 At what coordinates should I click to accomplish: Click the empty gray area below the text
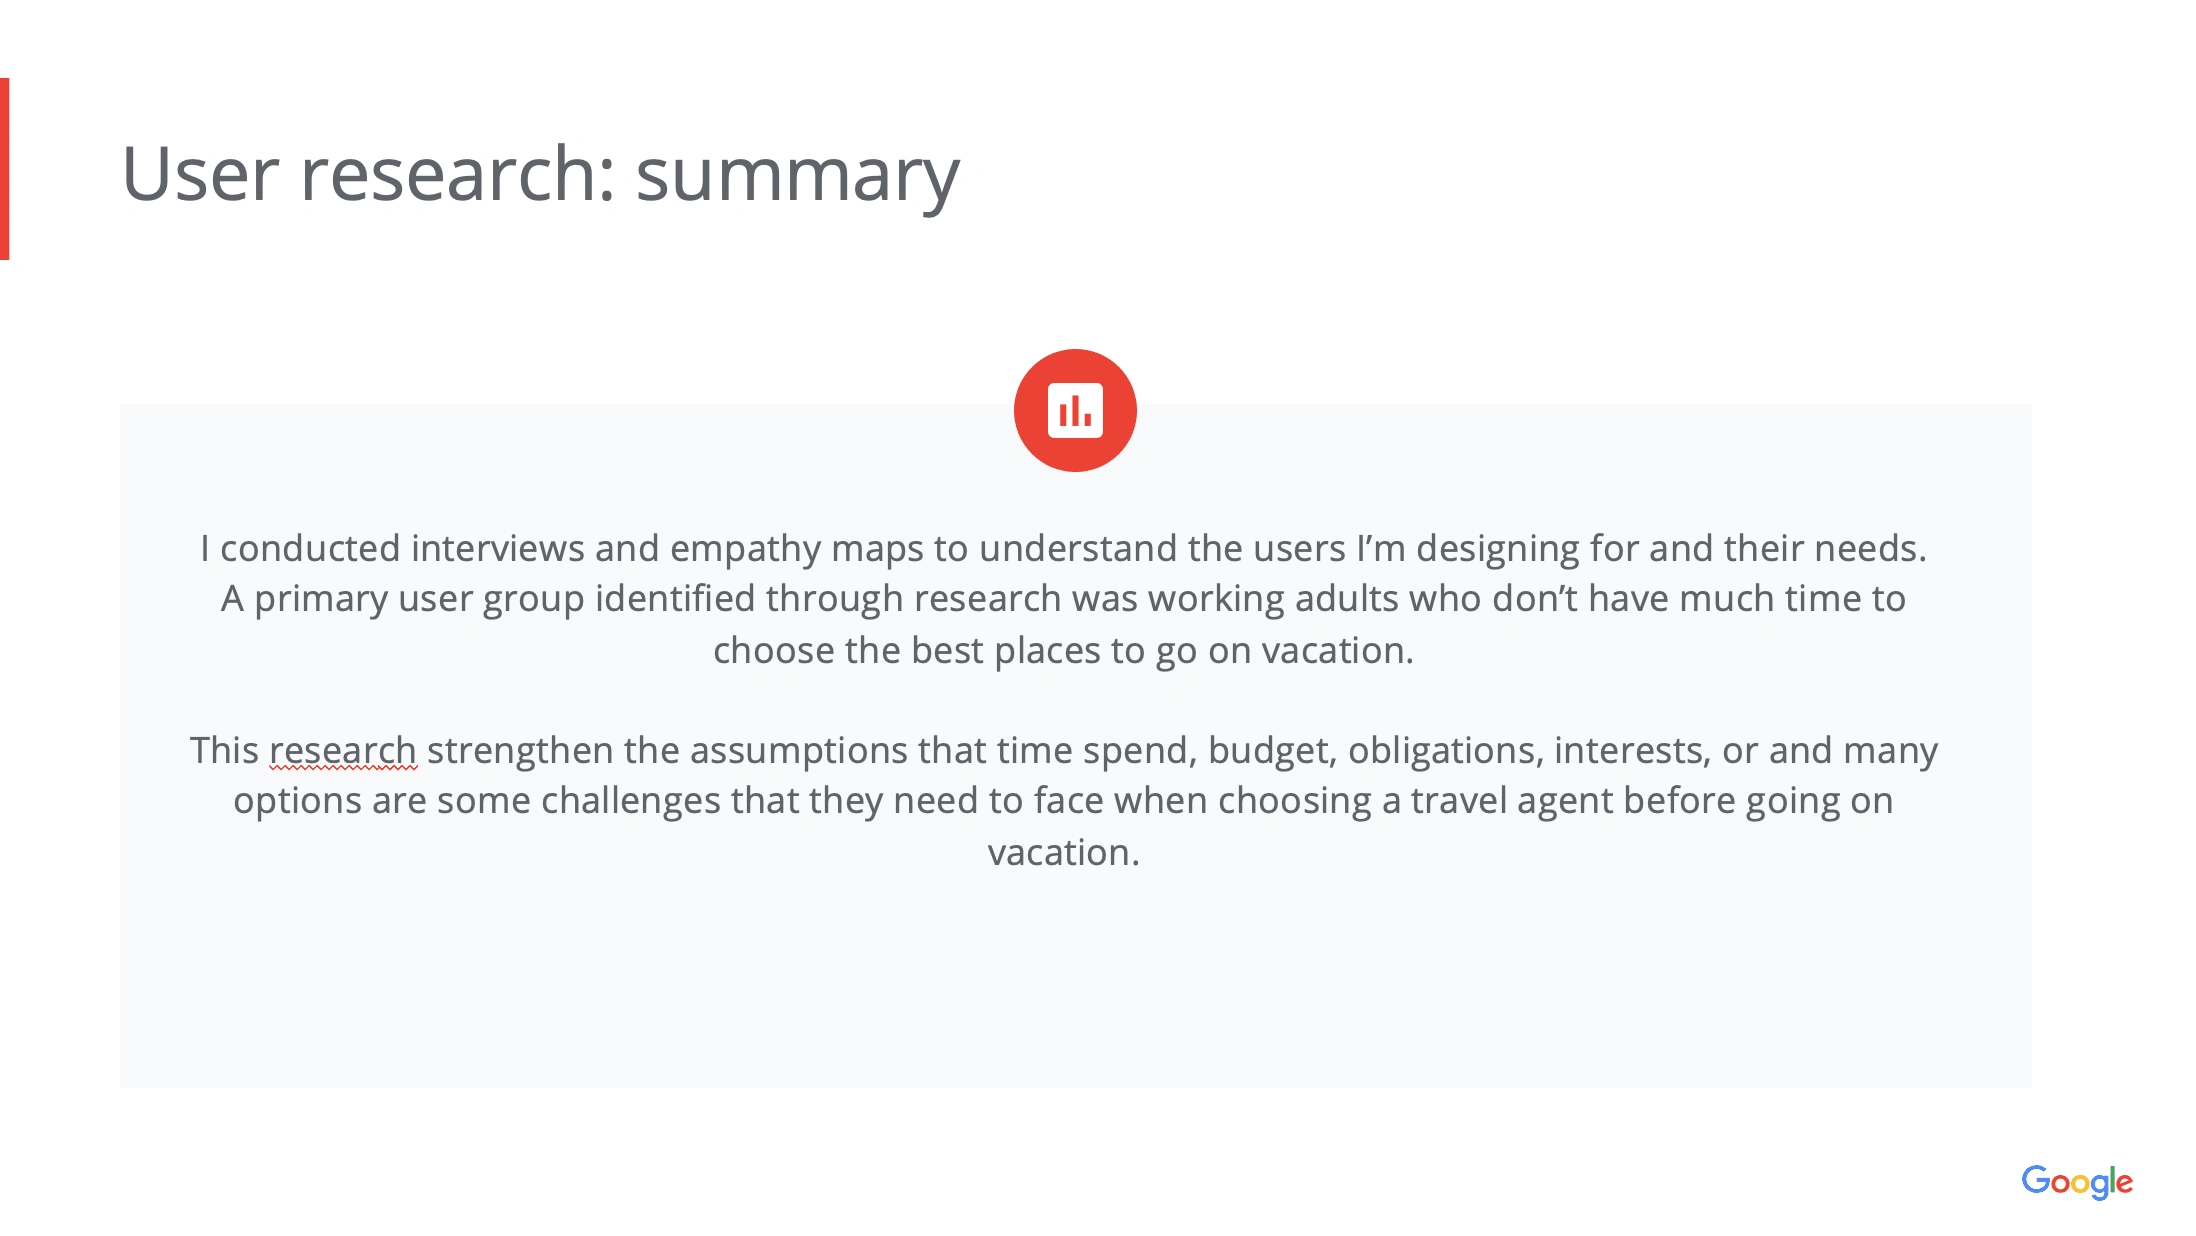pyautogui.click(x=1075, y=980)
